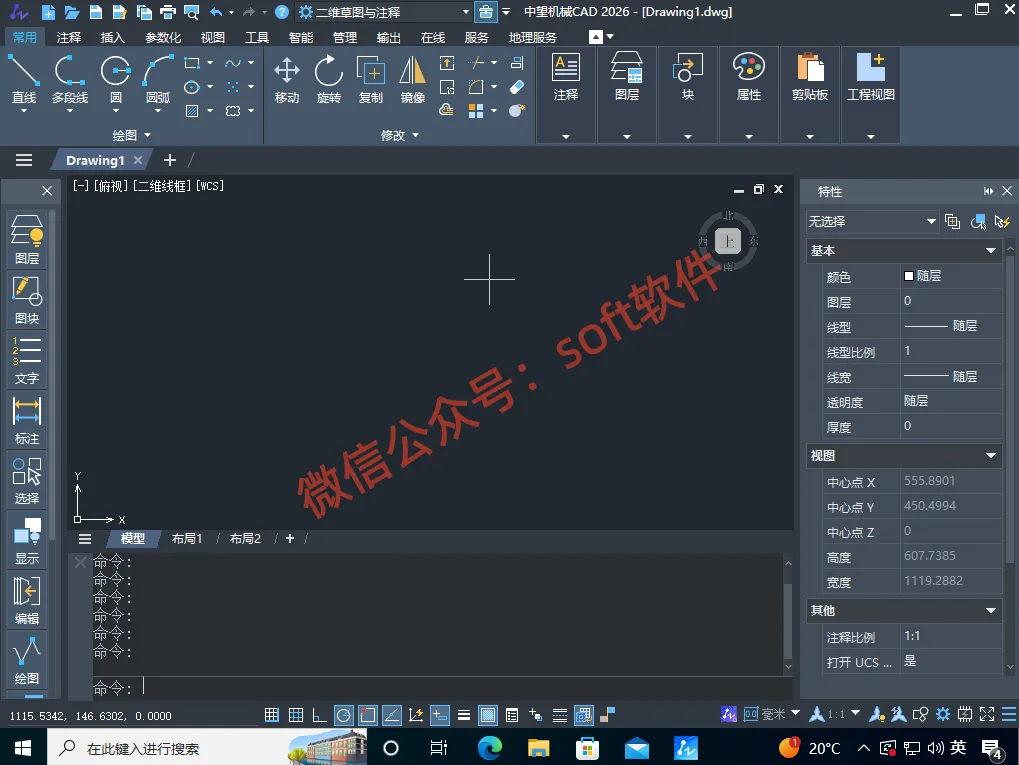1019x765 pixels.
Task: Expand the 绘图 ribbon panel arrow
Action: pyautogui.click(x=148, y=135)
